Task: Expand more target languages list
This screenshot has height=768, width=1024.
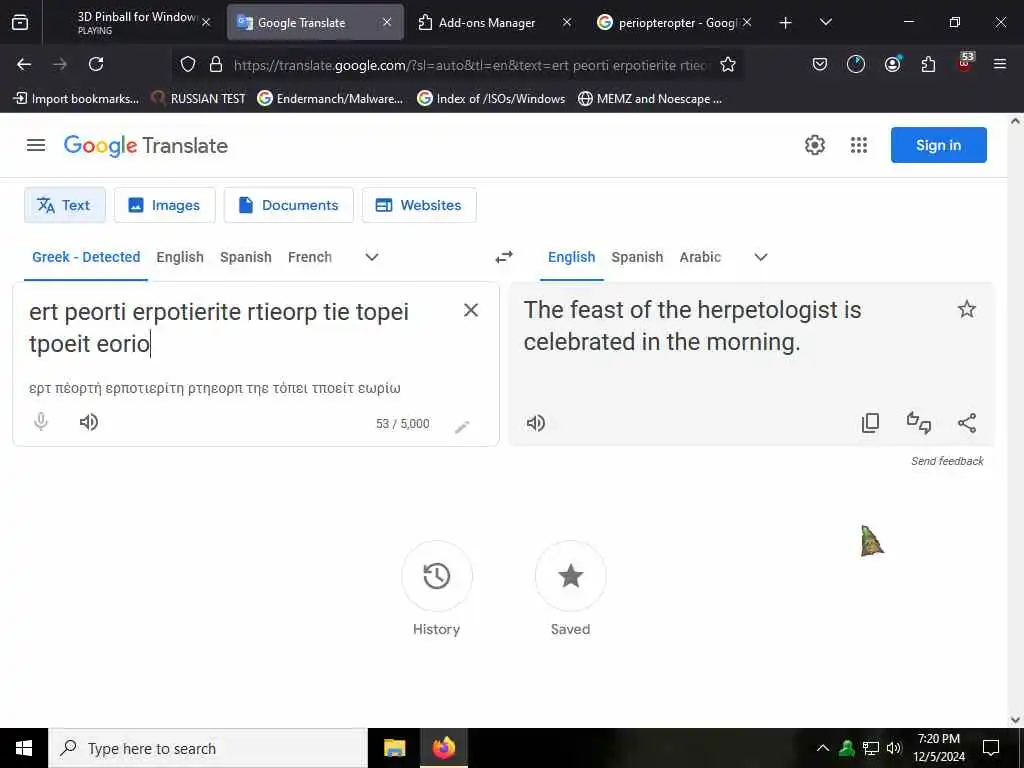Action: pyautogui.click(x=761, y=257)
